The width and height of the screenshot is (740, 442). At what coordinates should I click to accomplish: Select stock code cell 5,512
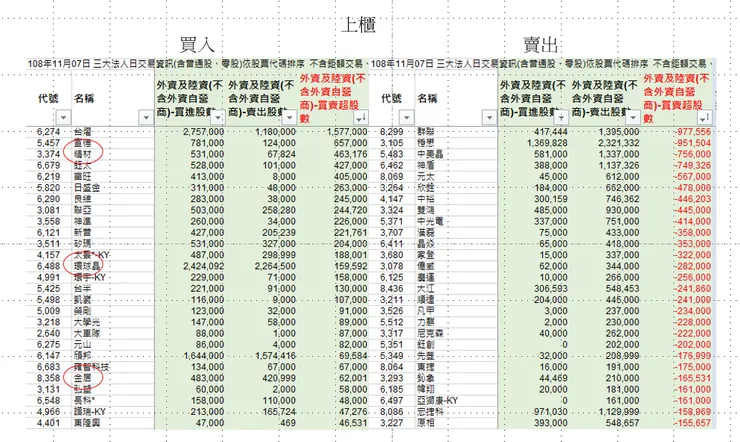click(x=392, y=322)
